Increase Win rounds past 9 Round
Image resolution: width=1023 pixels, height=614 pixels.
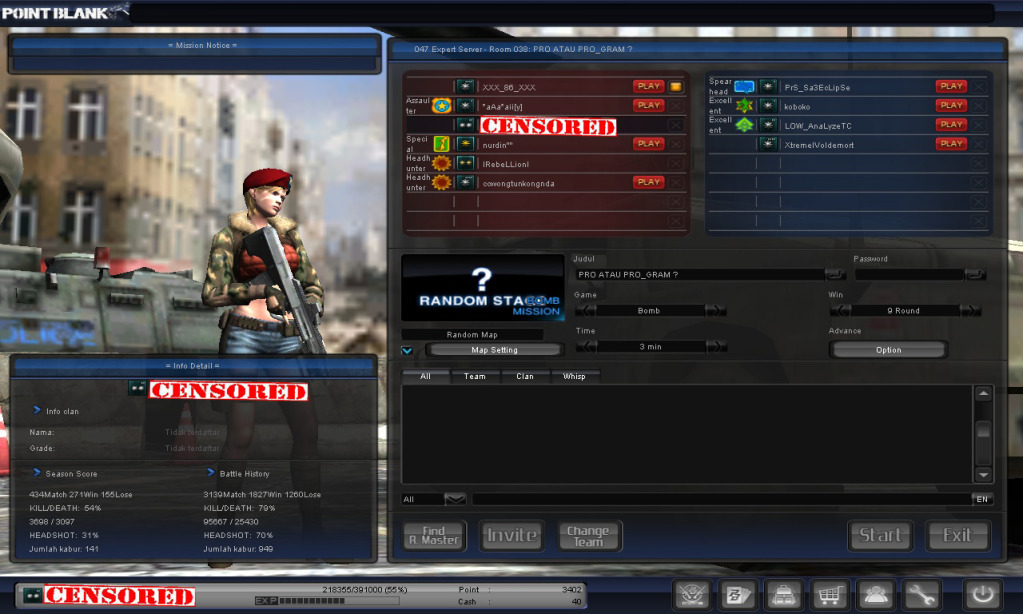(x=971, y=311)
